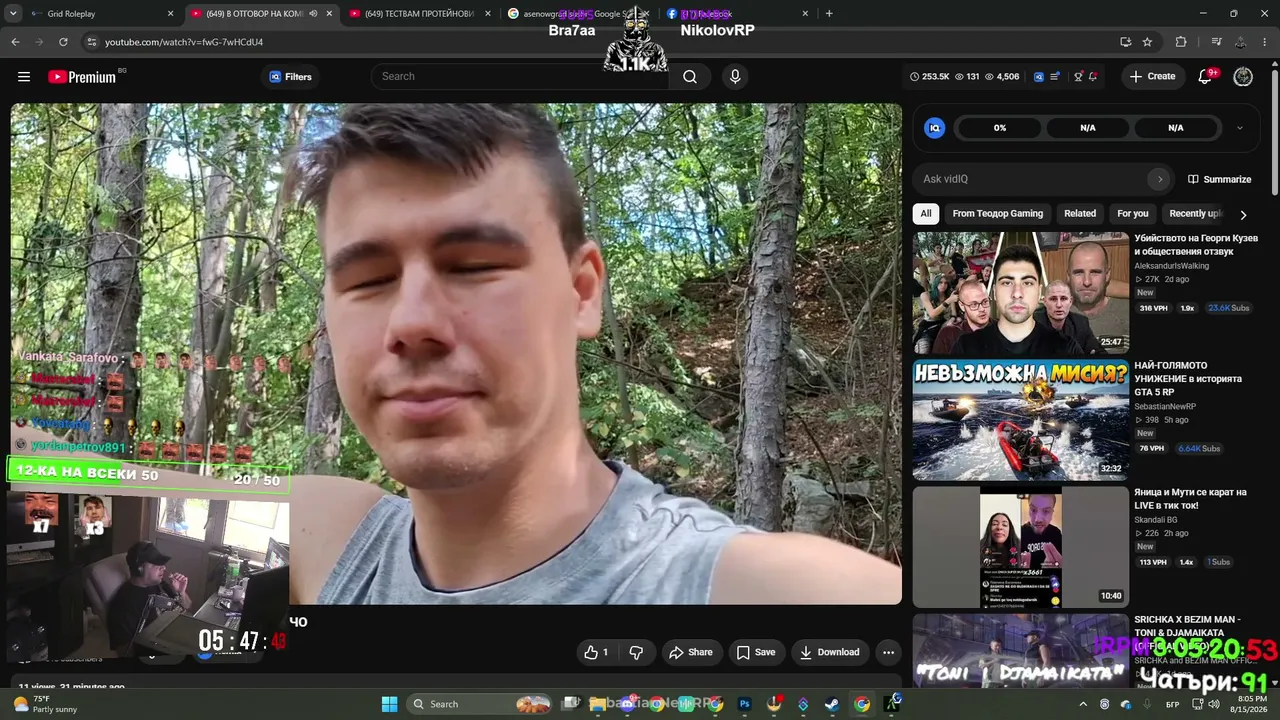This screenshot has height=720, width=1280.
Task: Save the video to a playlist
Action: pyautogui.click(x=756, y=652)
